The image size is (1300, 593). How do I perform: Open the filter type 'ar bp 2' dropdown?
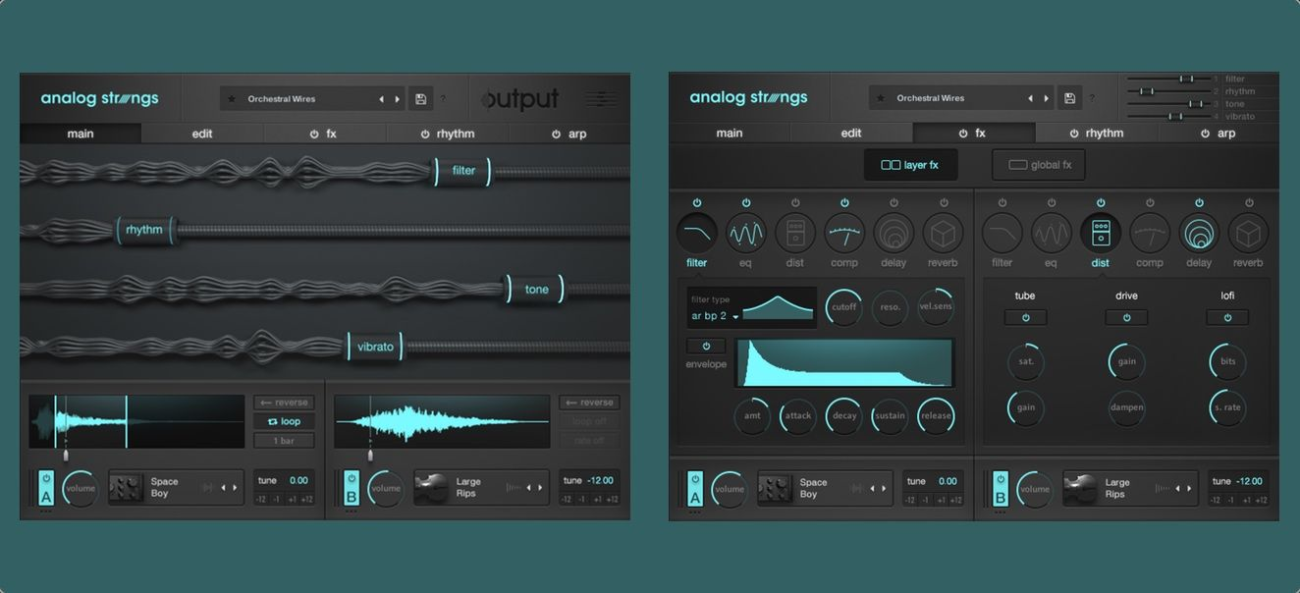[715, 316]
